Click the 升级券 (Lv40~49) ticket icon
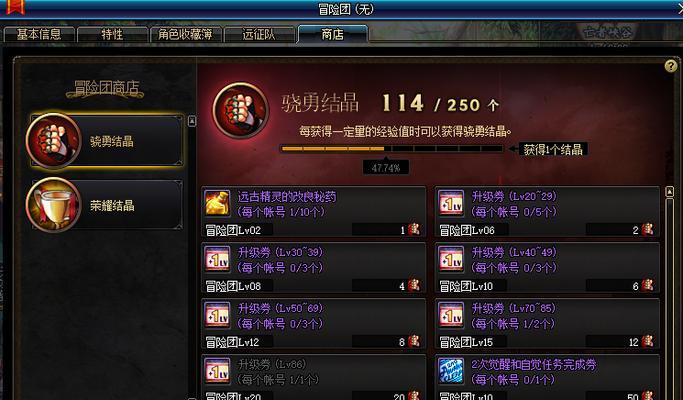 click(x=451, y=258)
